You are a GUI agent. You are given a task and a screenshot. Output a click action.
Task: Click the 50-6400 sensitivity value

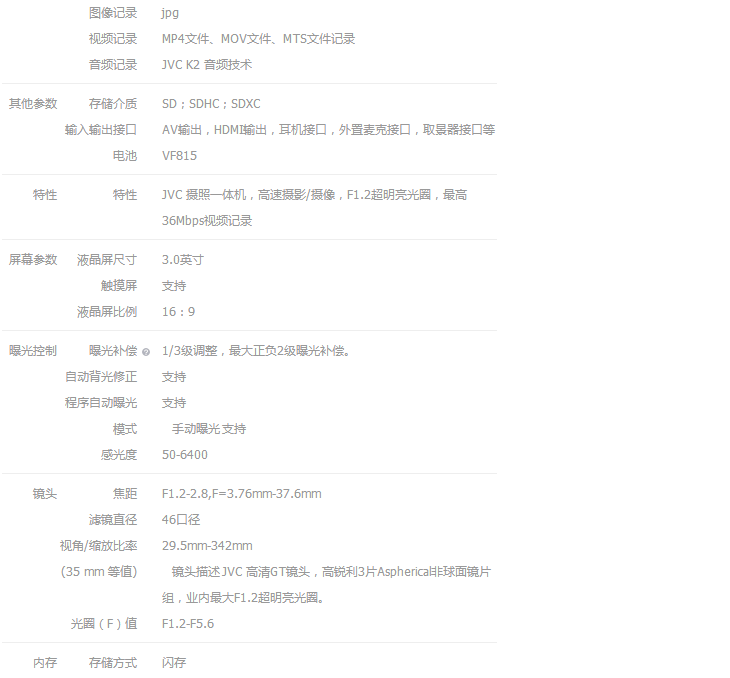point(185,455)
